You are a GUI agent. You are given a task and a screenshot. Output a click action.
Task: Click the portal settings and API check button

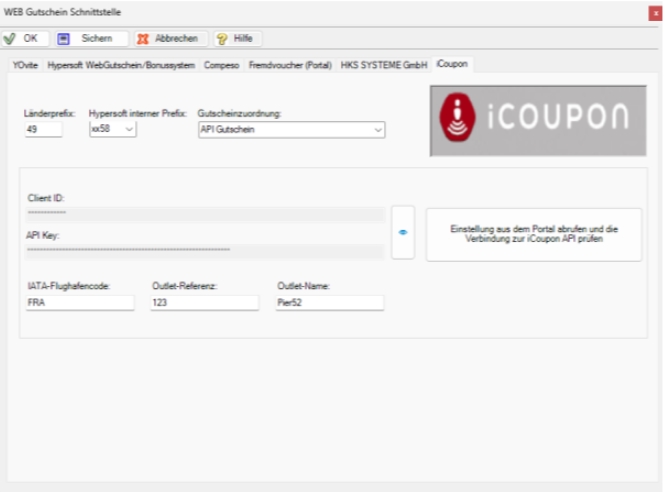tap(533, 235)
